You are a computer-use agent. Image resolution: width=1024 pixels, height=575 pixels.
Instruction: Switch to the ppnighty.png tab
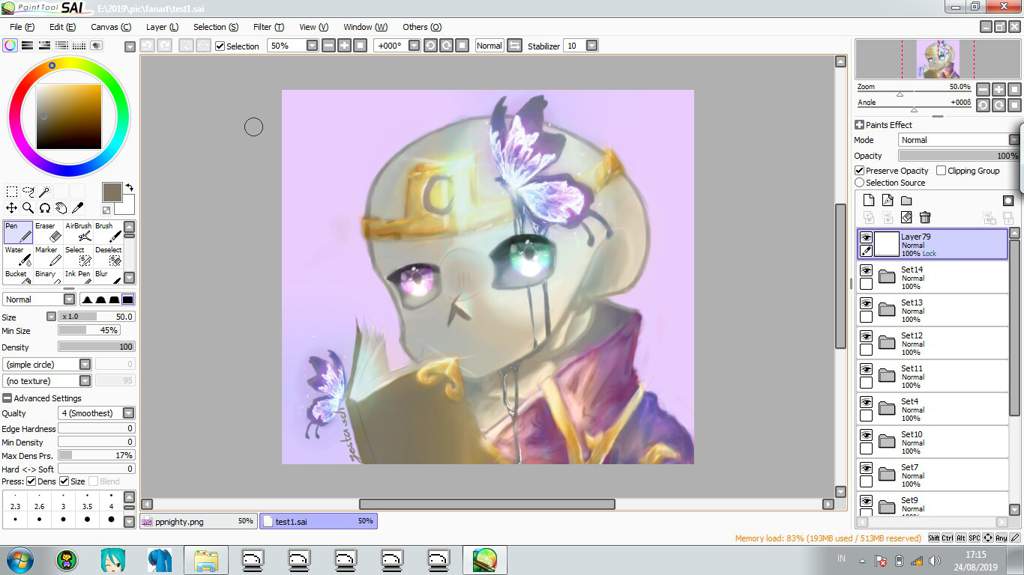coord(198,521)
